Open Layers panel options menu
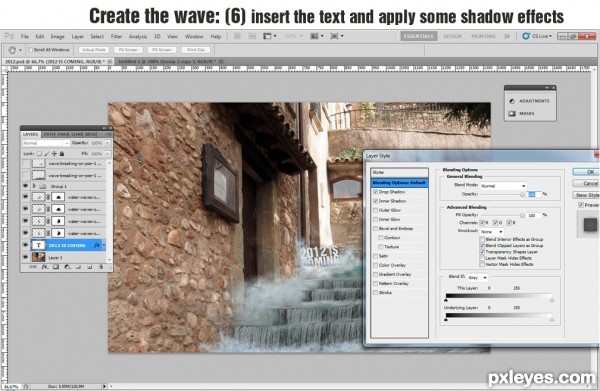Image resolution: width=600 pixels, height=391 pixels. click(108, 134)
